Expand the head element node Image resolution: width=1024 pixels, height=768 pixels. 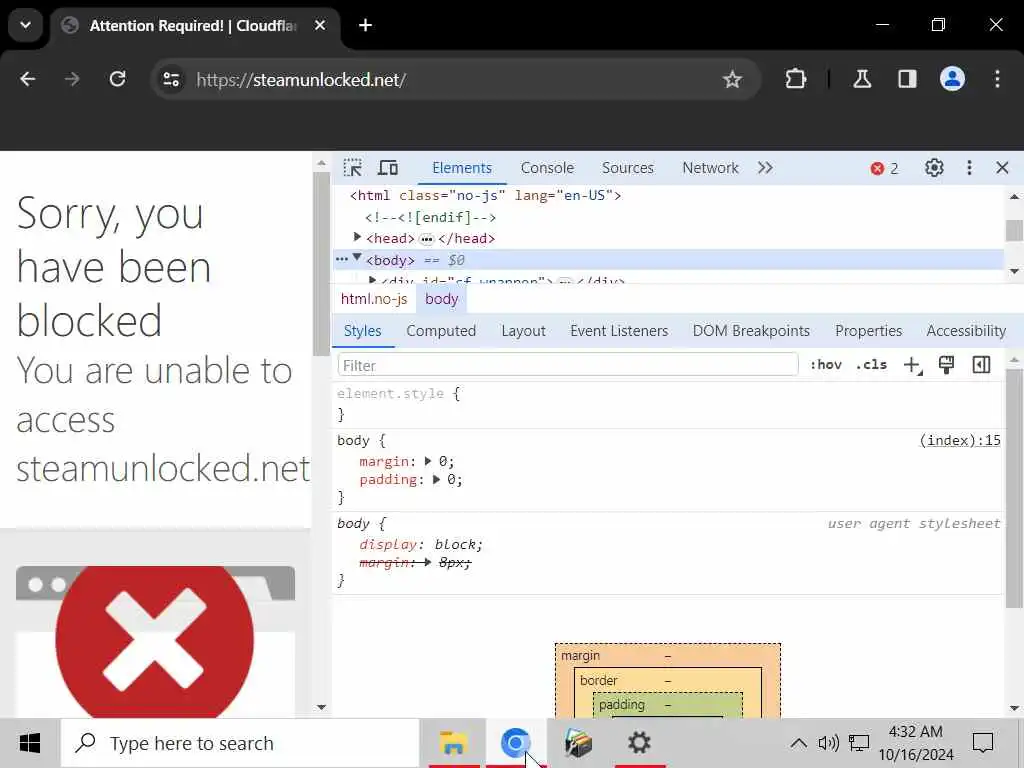[357, 237]
